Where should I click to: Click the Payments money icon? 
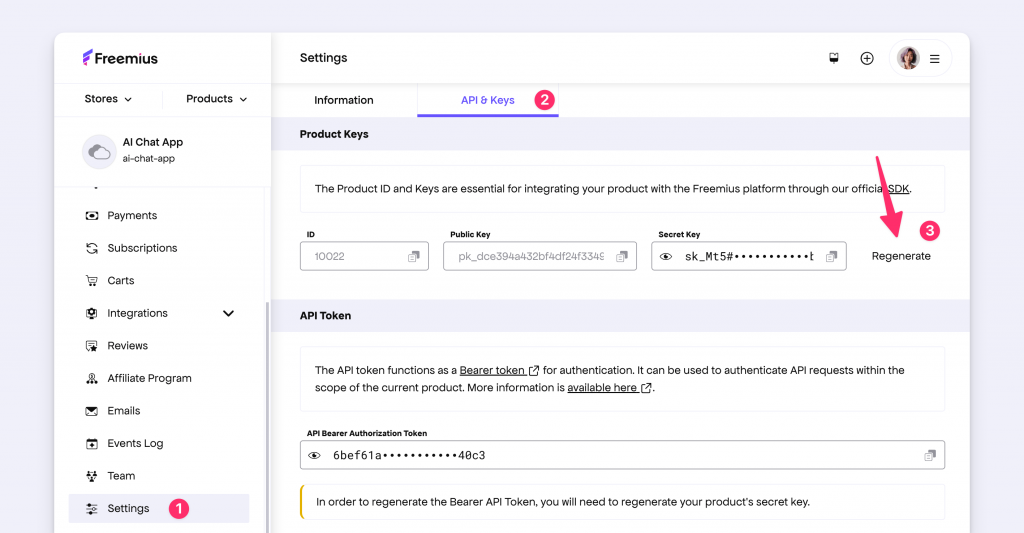click(x=92, y=216)
